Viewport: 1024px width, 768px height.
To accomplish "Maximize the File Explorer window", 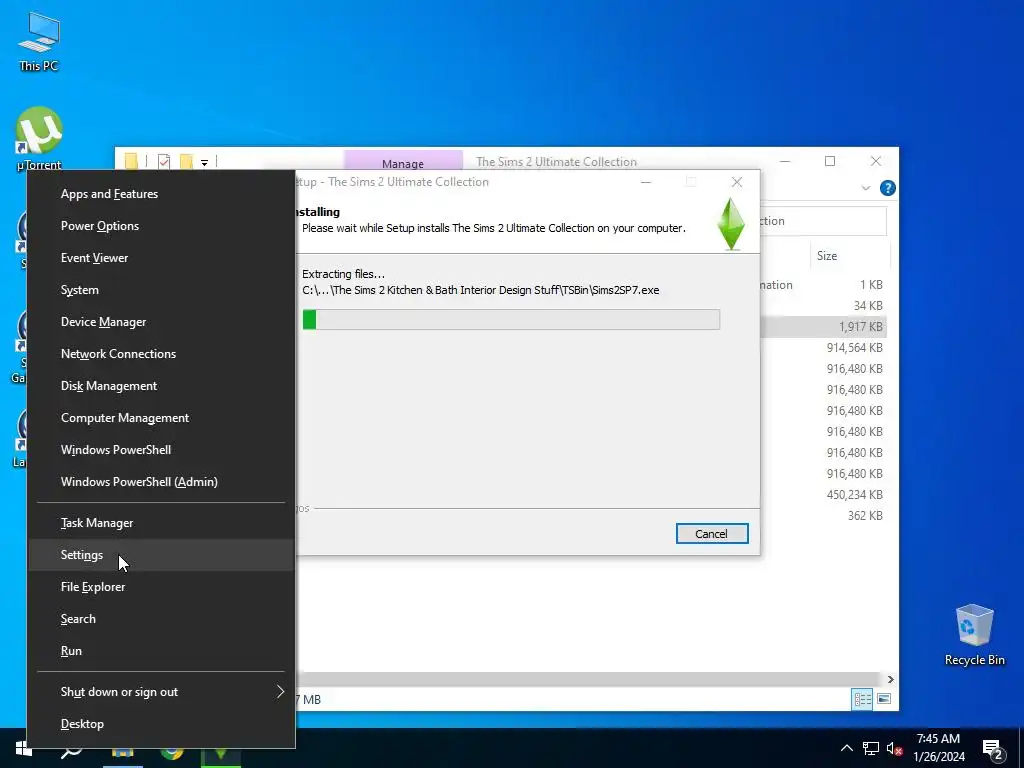I will 830,161.
